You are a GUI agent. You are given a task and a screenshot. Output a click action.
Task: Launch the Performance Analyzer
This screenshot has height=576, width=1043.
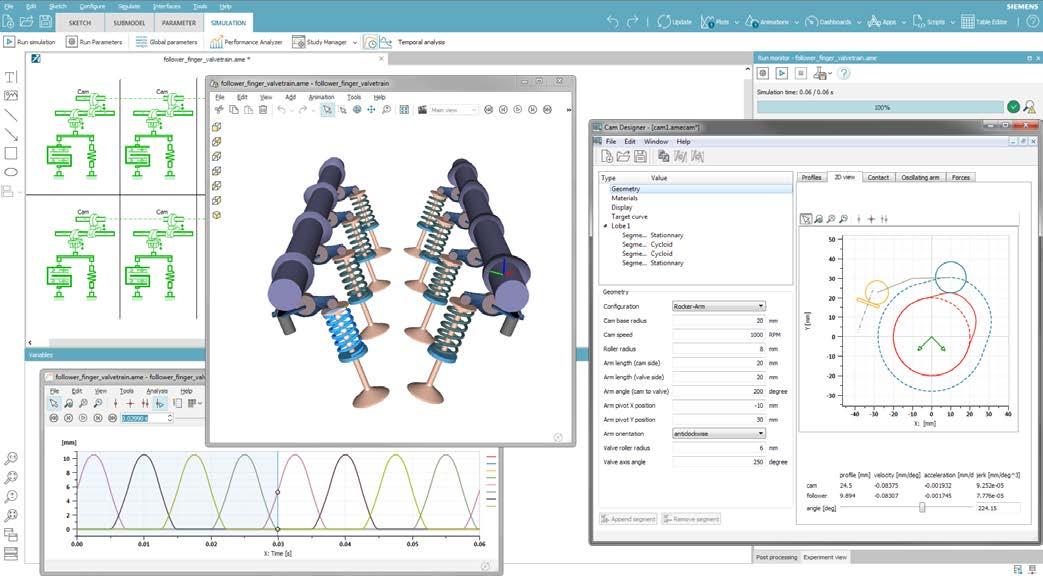[x=246, y=42]
